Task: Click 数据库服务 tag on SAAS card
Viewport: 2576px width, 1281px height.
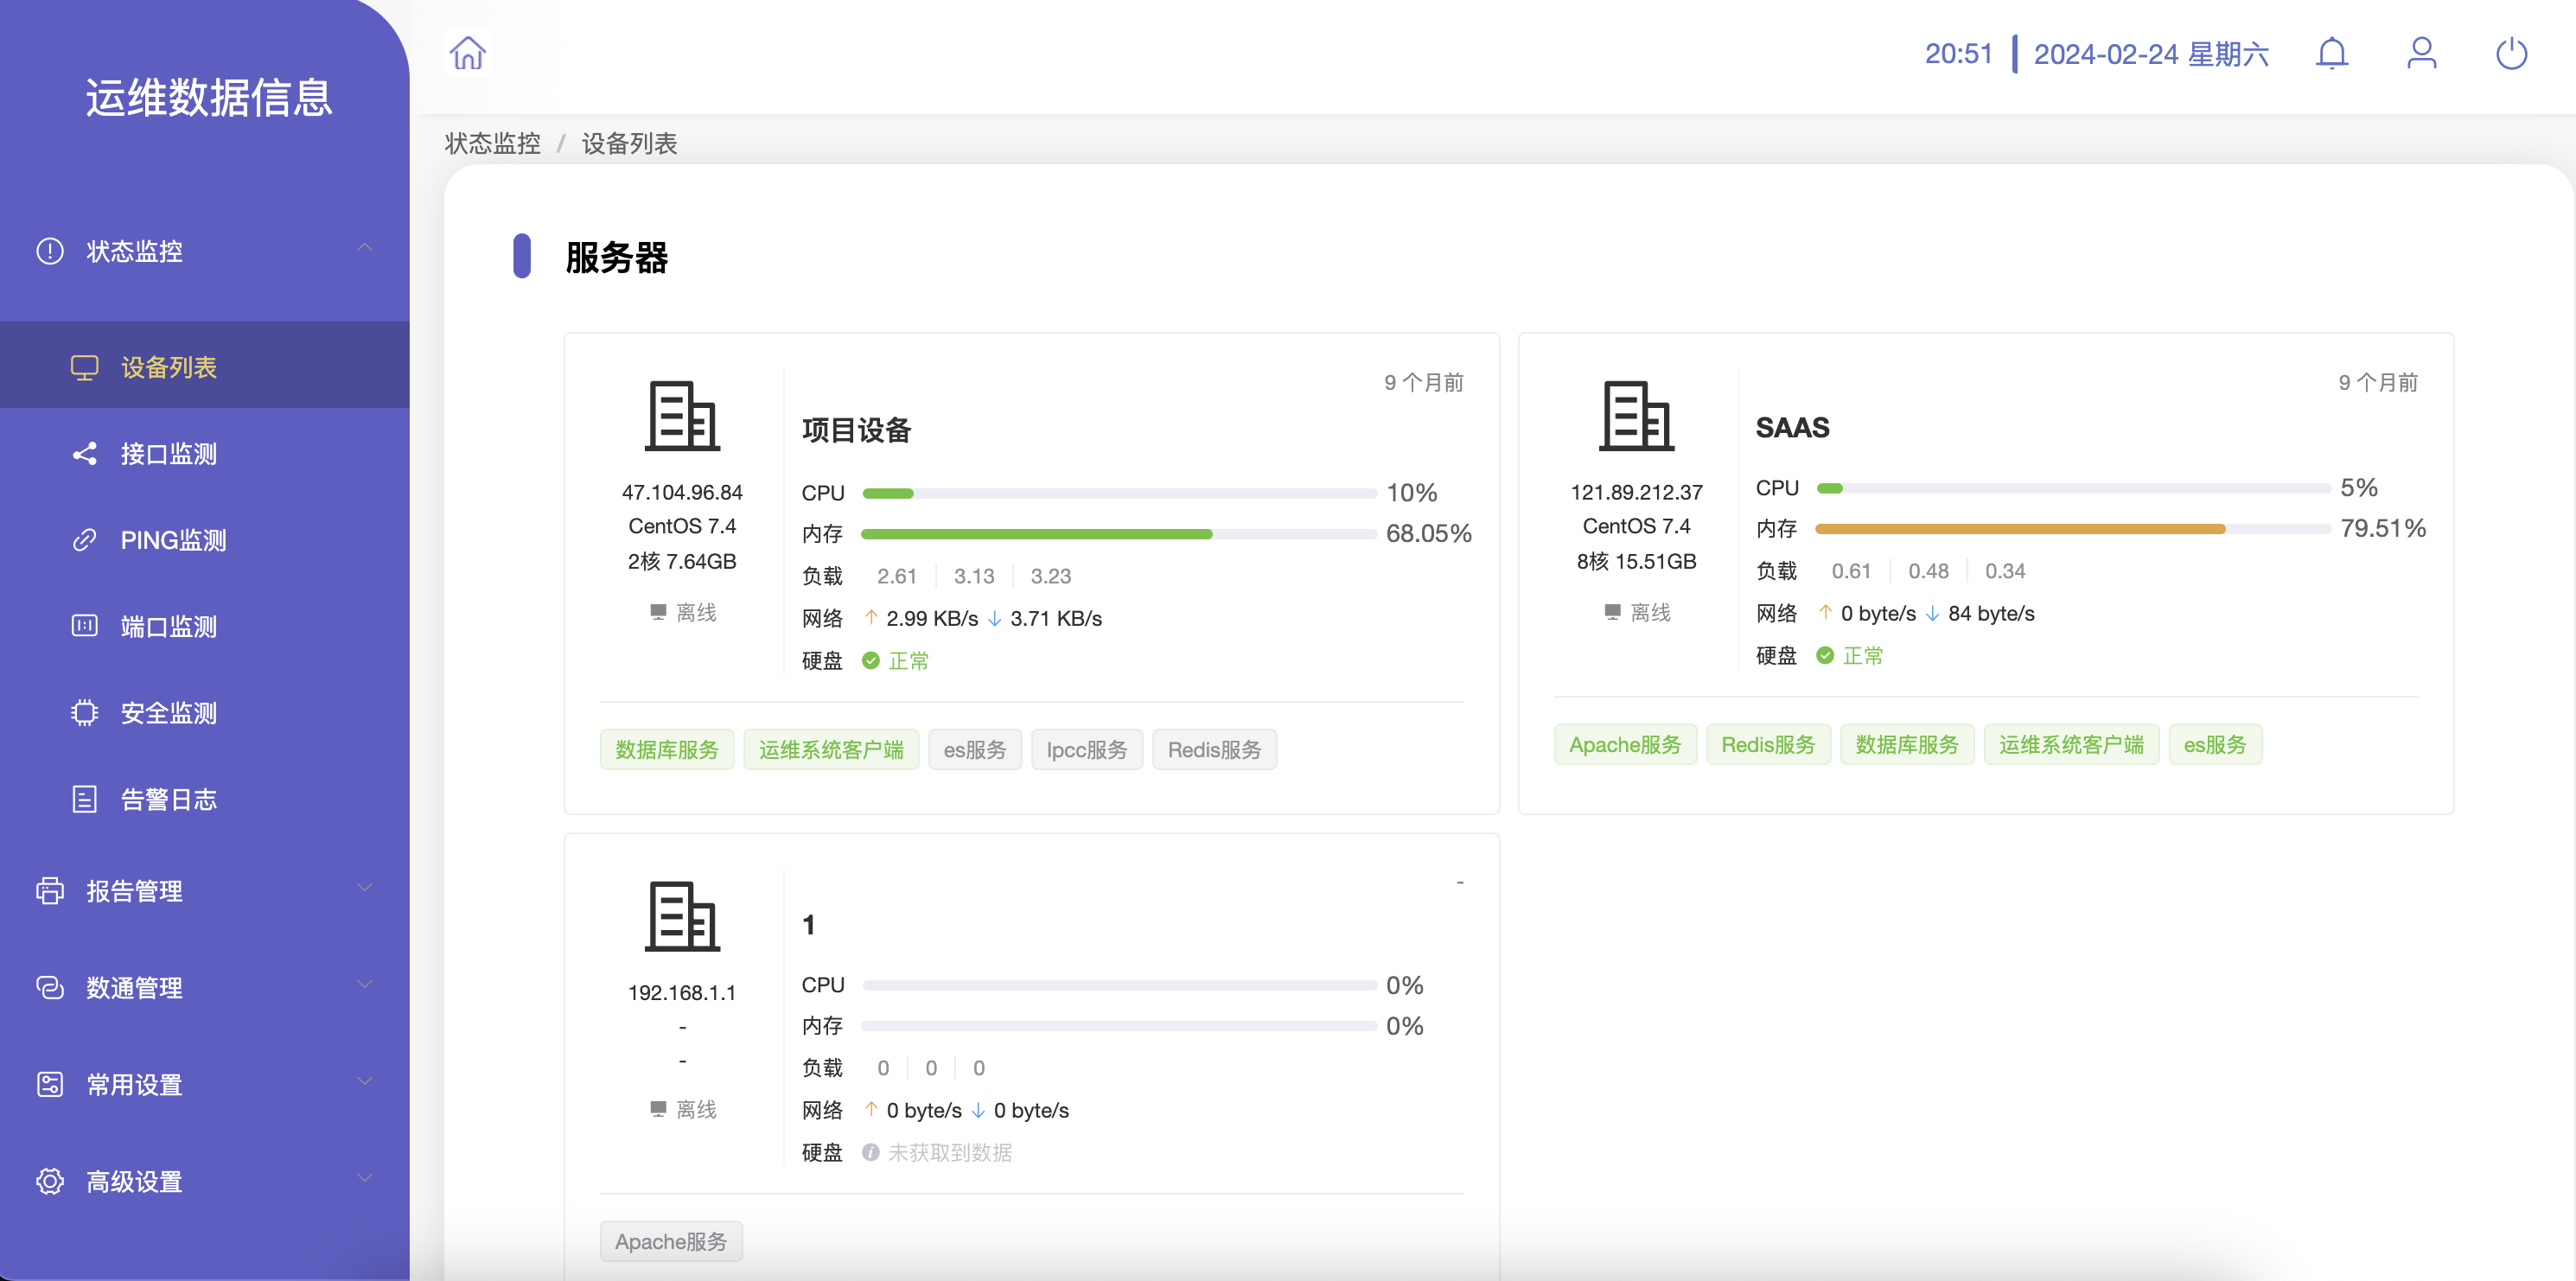Action: tap(1906, 744)
